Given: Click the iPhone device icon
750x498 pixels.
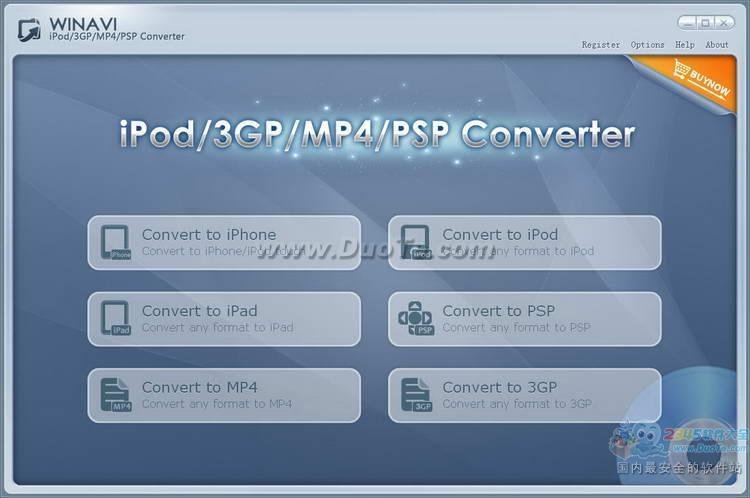Looking at the screenshot, I should [116, 242].
